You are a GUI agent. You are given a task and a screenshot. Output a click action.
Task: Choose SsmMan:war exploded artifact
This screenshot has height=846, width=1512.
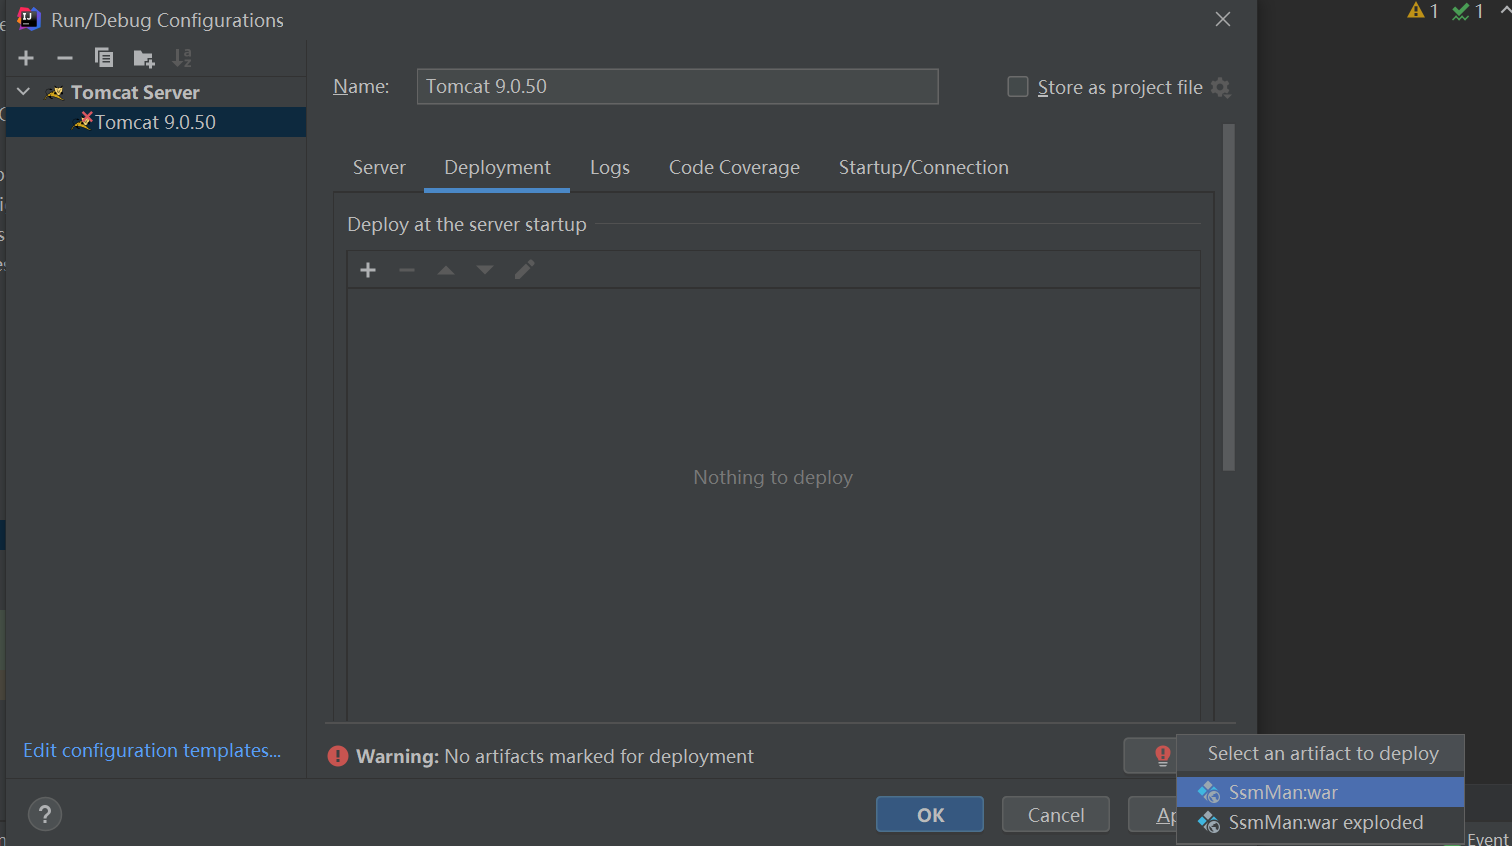(x=1320, y=822)
